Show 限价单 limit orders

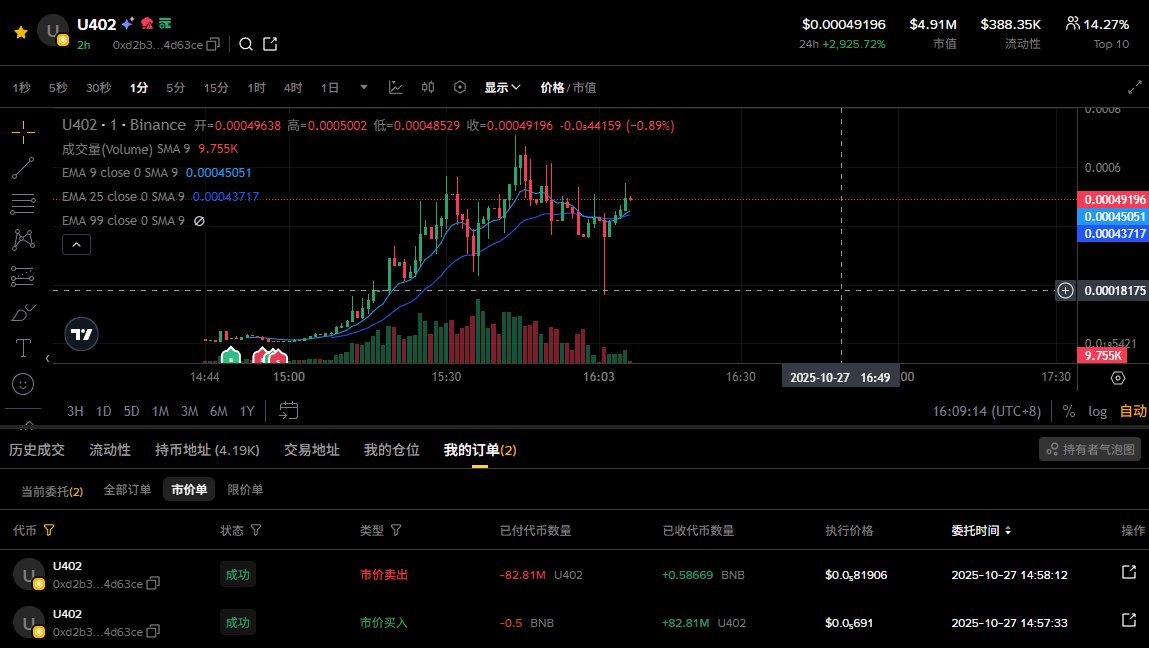click(x=245, y=490)
